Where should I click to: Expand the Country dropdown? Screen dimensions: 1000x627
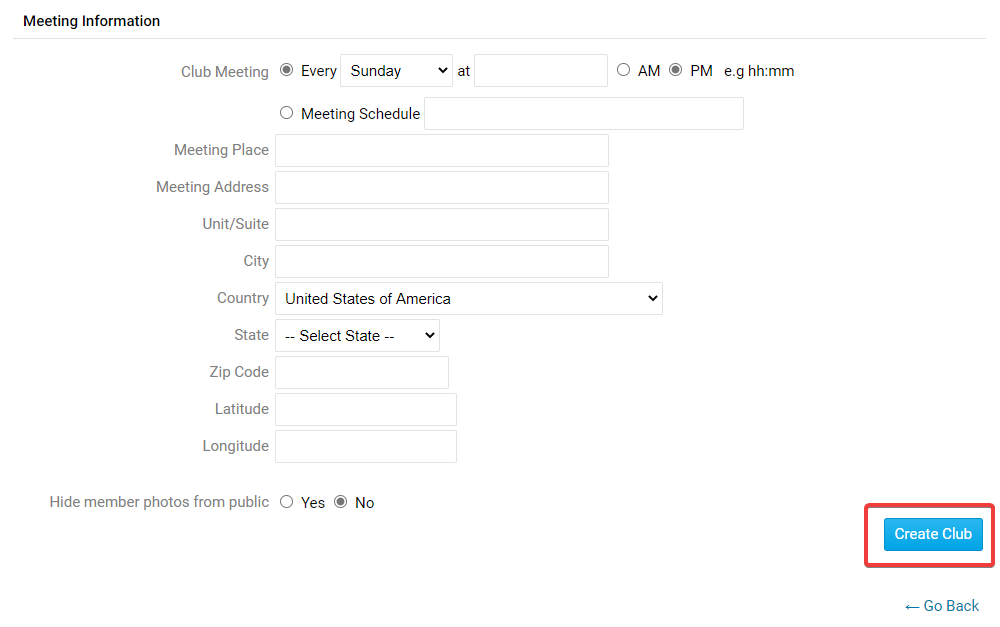click(469, 298)
